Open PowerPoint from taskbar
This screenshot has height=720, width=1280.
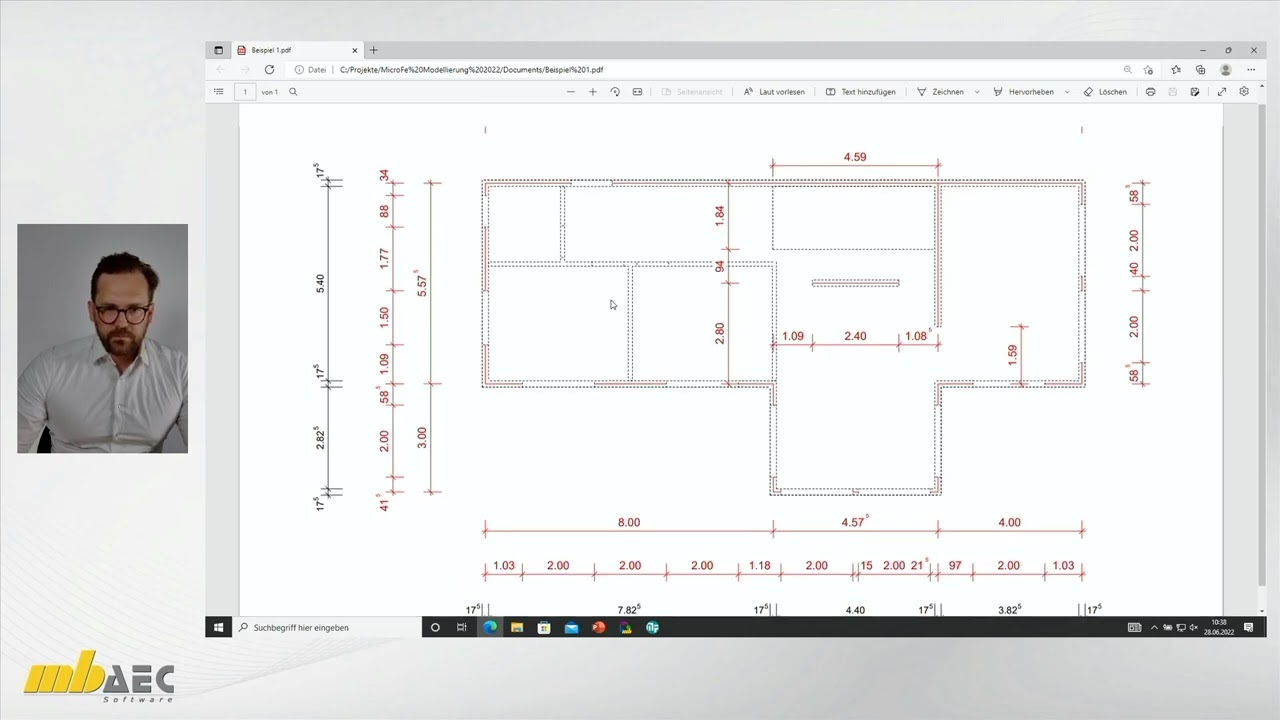tap(599, 627)
